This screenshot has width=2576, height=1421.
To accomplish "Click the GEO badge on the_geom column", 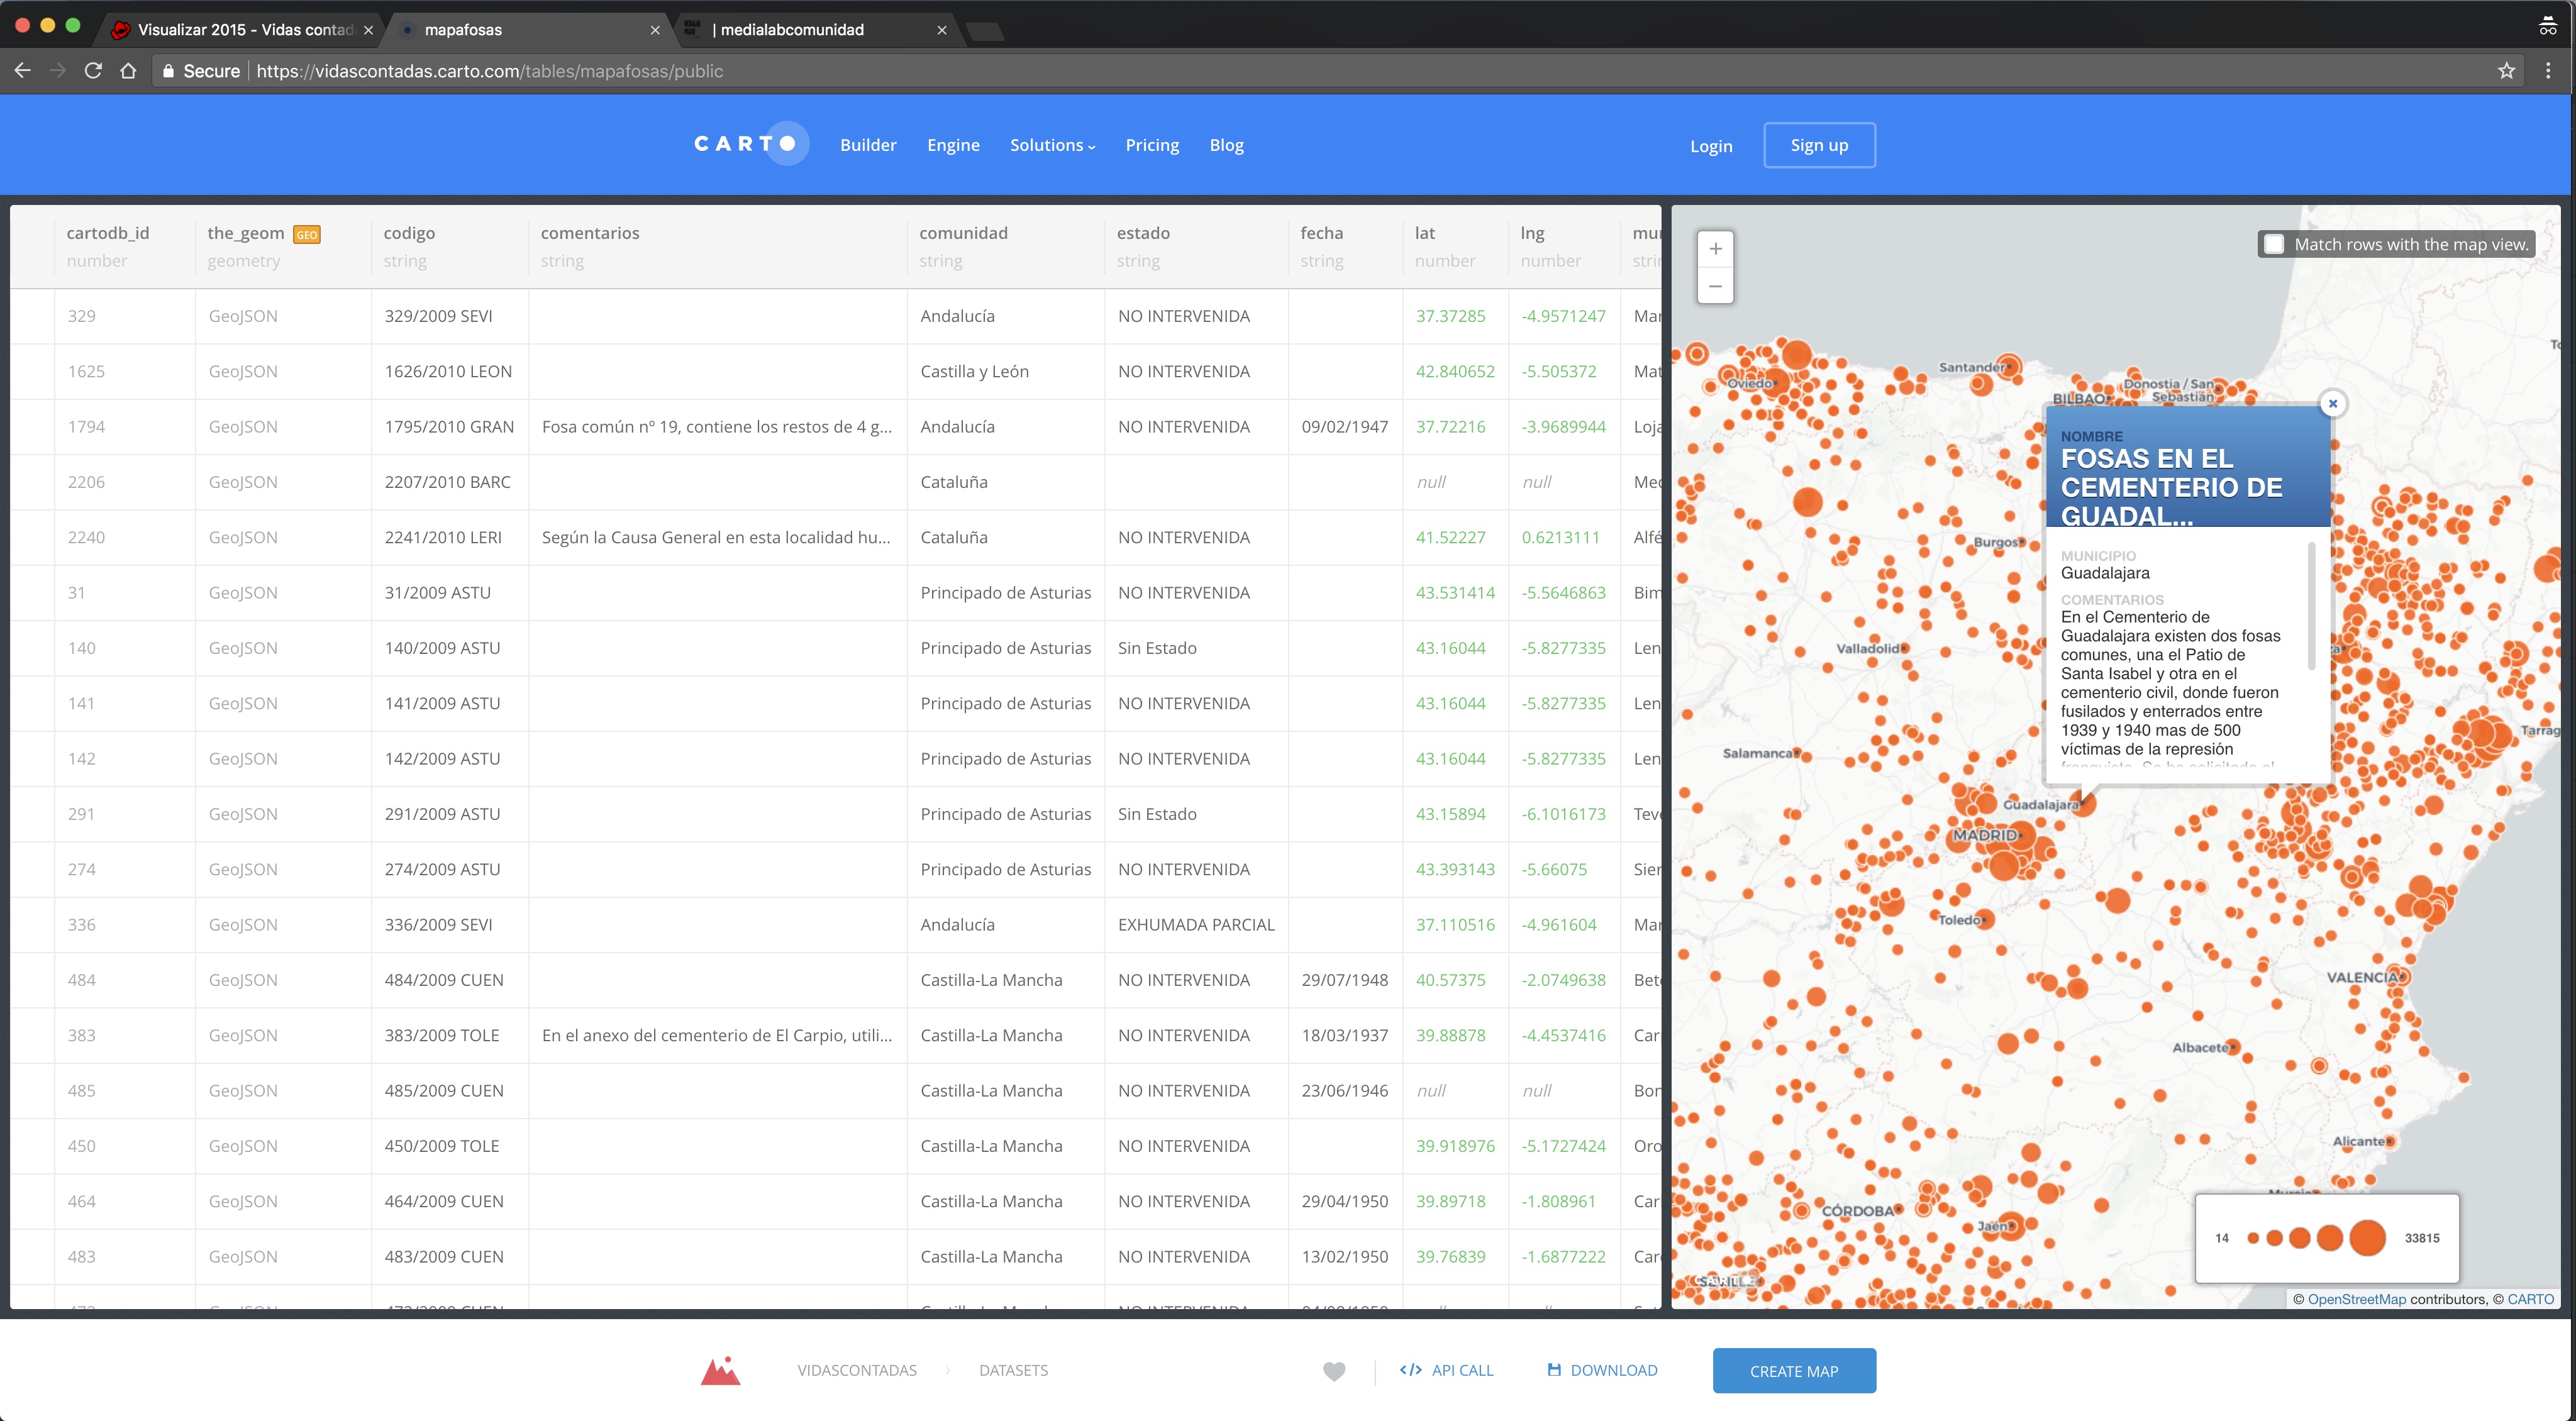I will click(x=306, y=235).
